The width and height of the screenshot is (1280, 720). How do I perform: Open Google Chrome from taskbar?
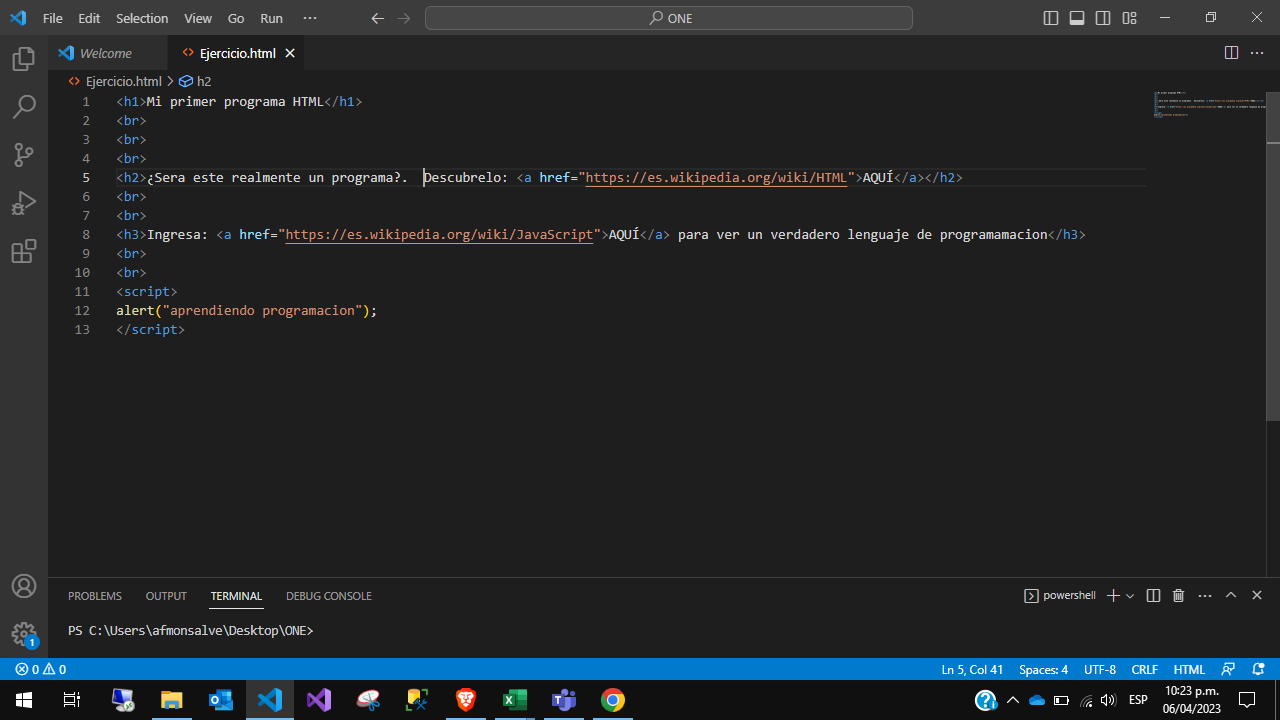point(613,700)
